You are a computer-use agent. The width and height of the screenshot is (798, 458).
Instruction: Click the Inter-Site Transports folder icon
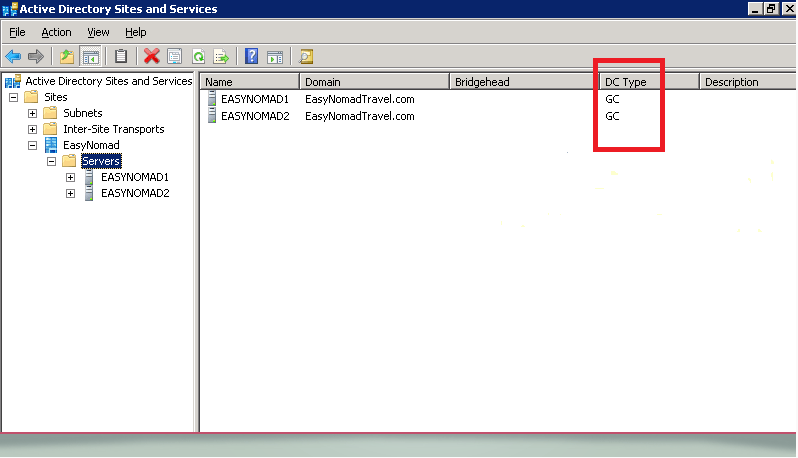click(x=50, y=129)
